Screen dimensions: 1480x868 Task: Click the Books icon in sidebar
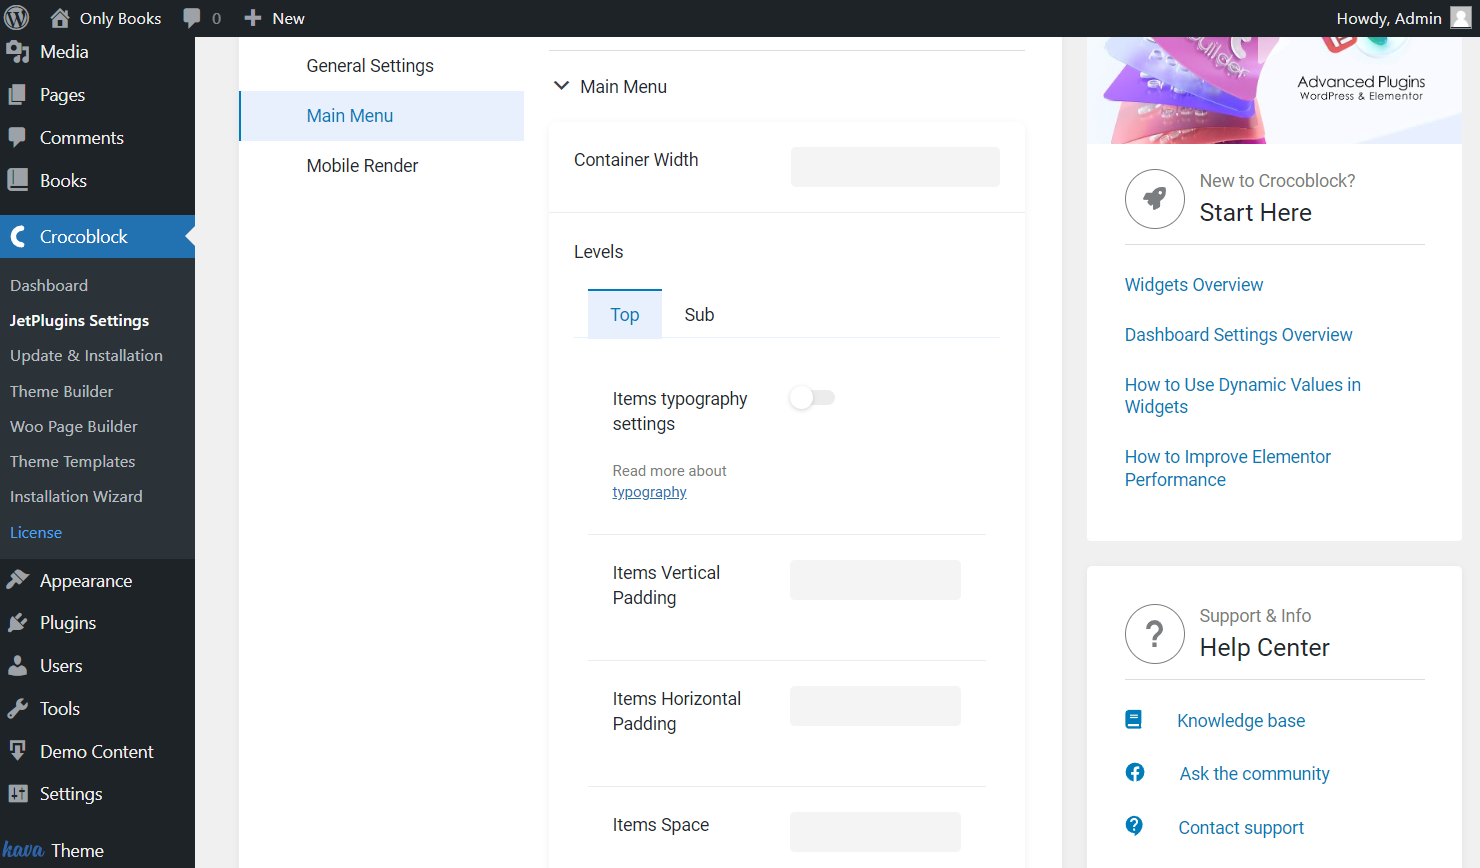(18, 181)
